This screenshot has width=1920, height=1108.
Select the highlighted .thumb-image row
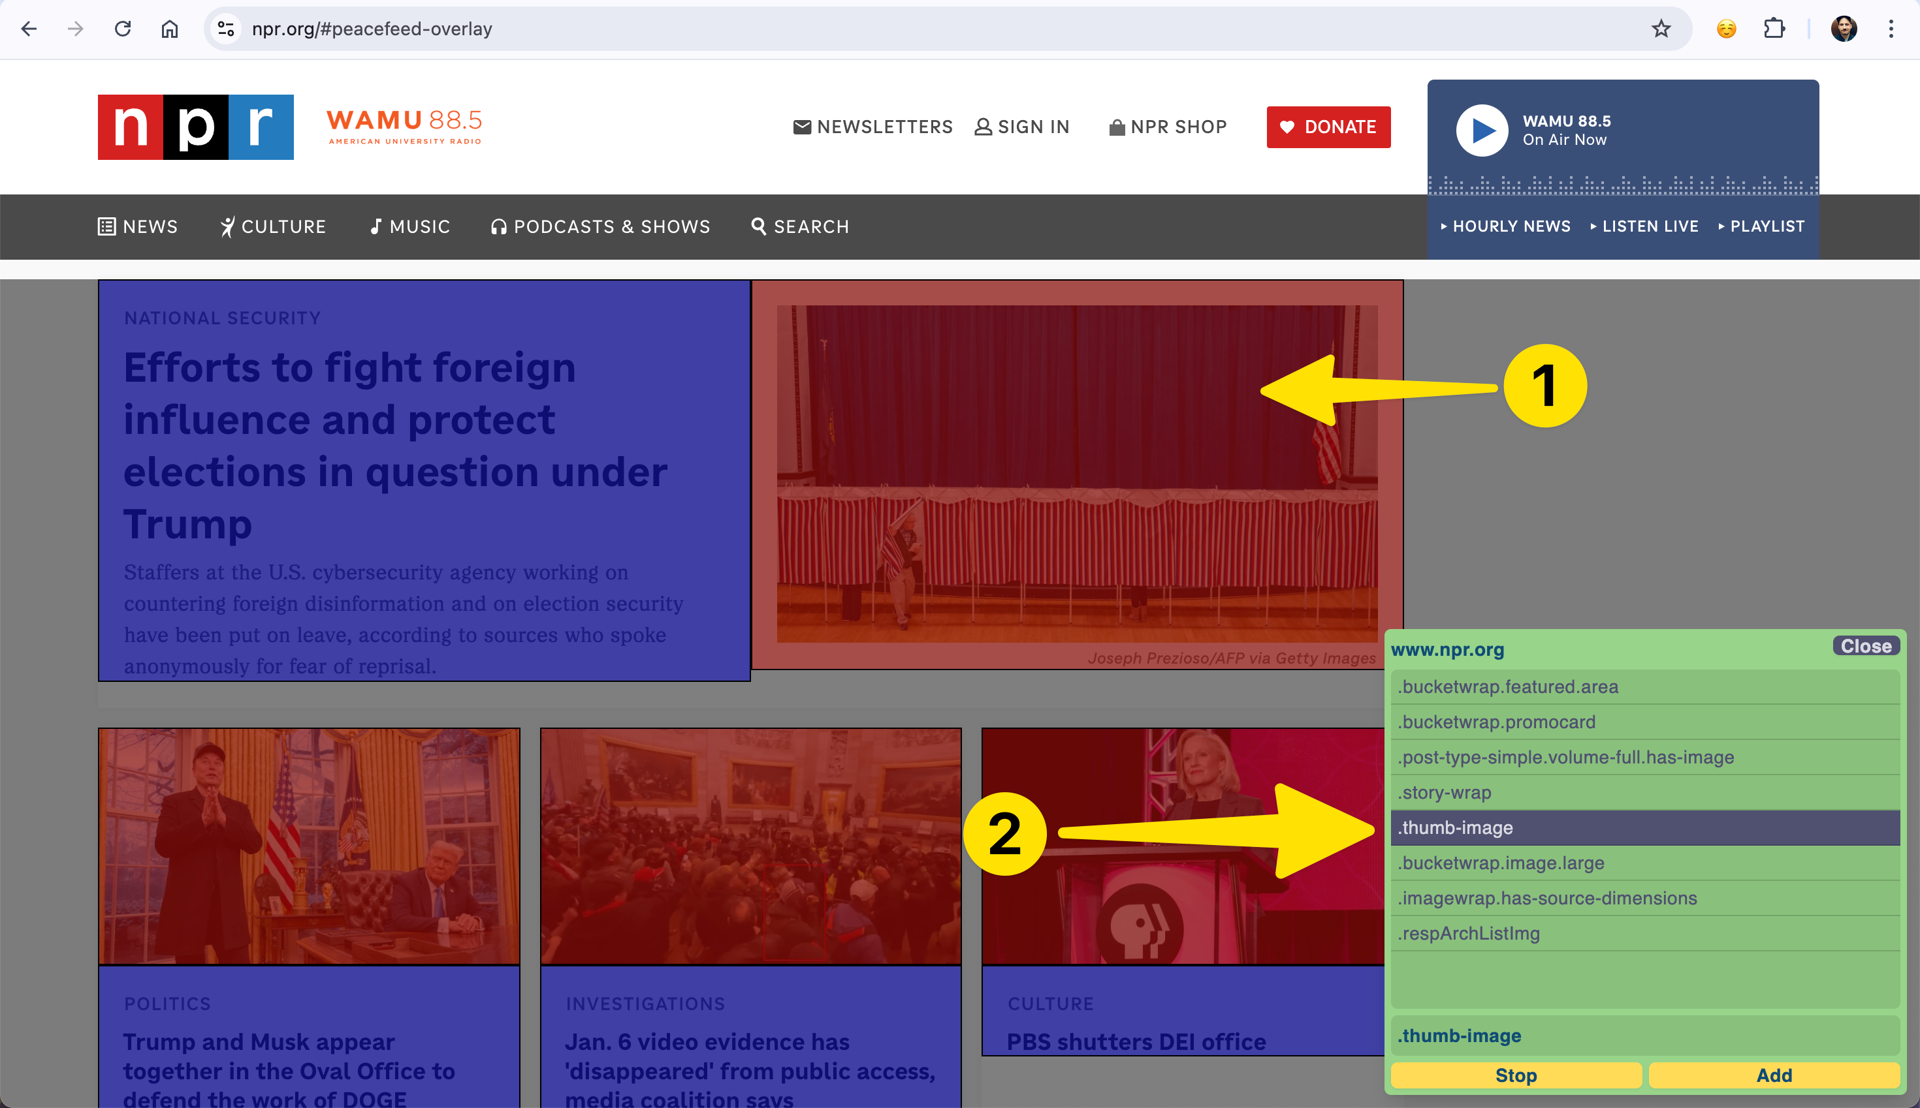pos(1645,828)
